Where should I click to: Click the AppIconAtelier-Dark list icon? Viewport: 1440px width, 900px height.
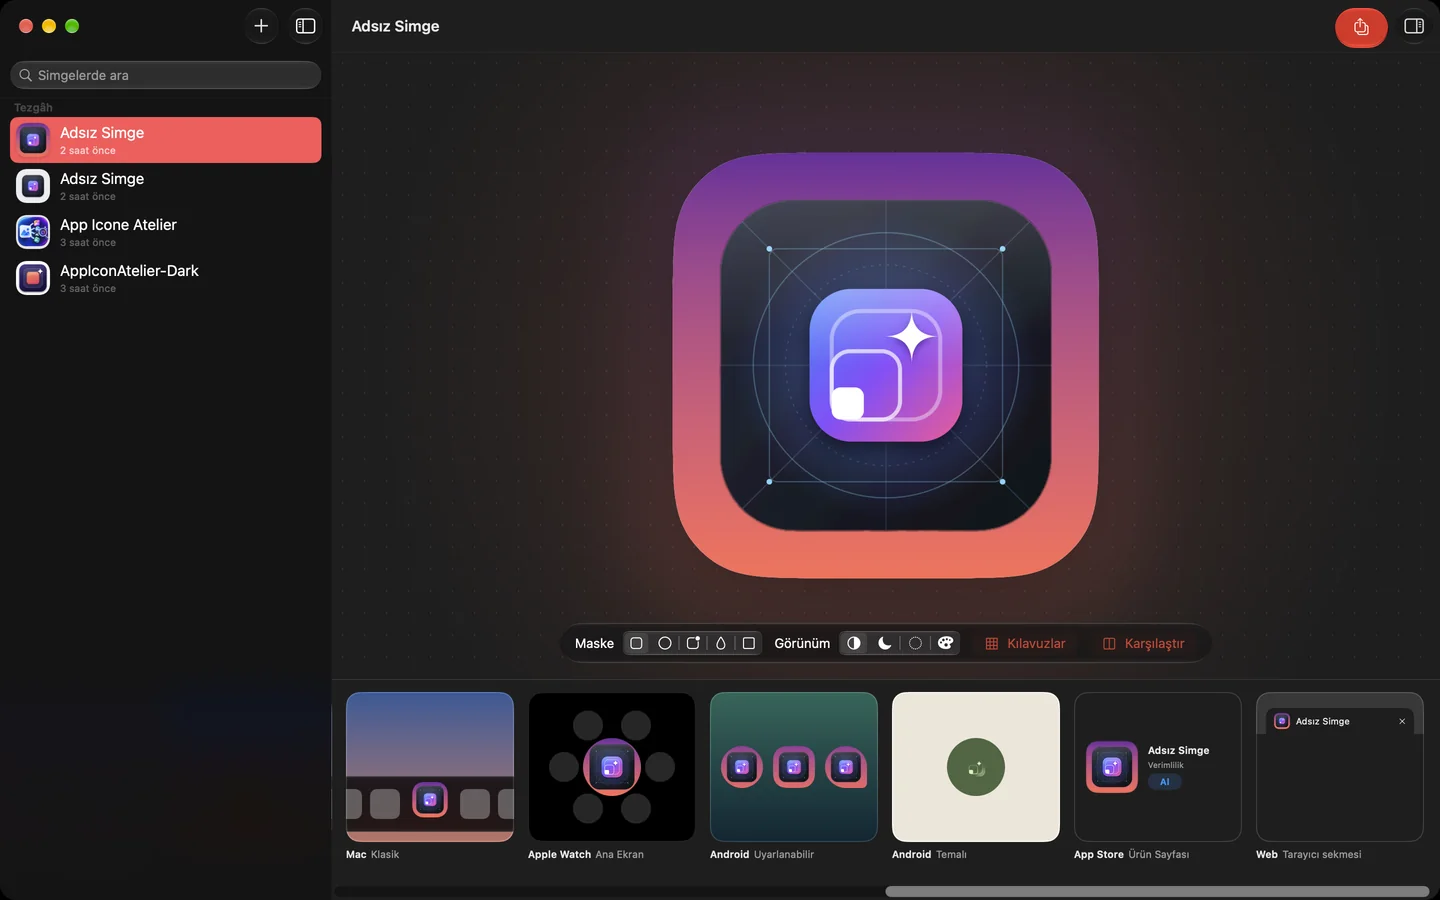point(33,278)
